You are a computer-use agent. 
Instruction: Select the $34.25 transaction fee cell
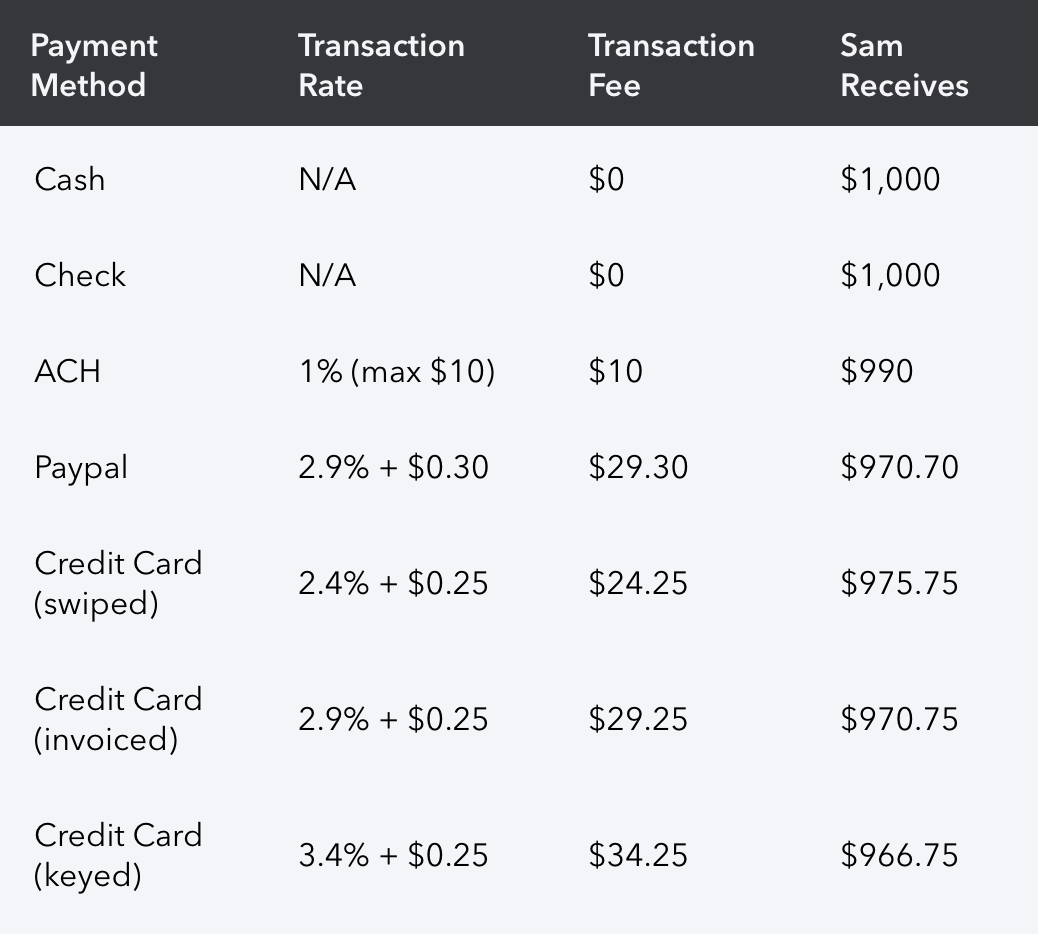[x=638, y=855]
